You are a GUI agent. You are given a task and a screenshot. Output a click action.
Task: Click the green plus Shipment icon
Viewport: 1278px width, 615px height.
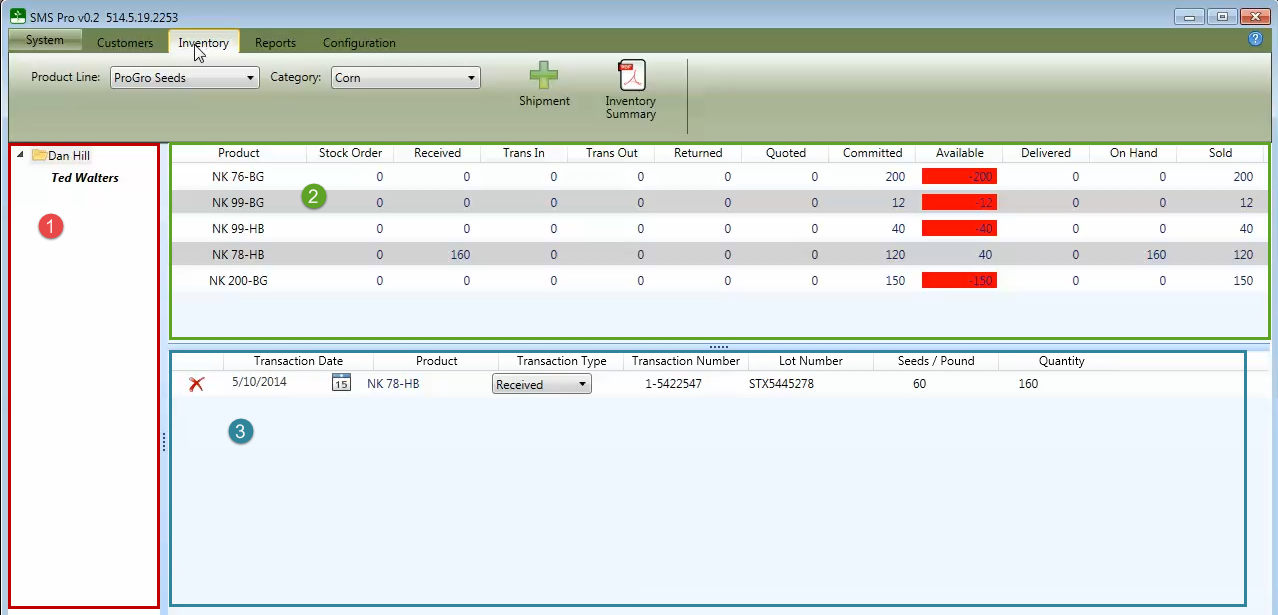tap(544, 76)
